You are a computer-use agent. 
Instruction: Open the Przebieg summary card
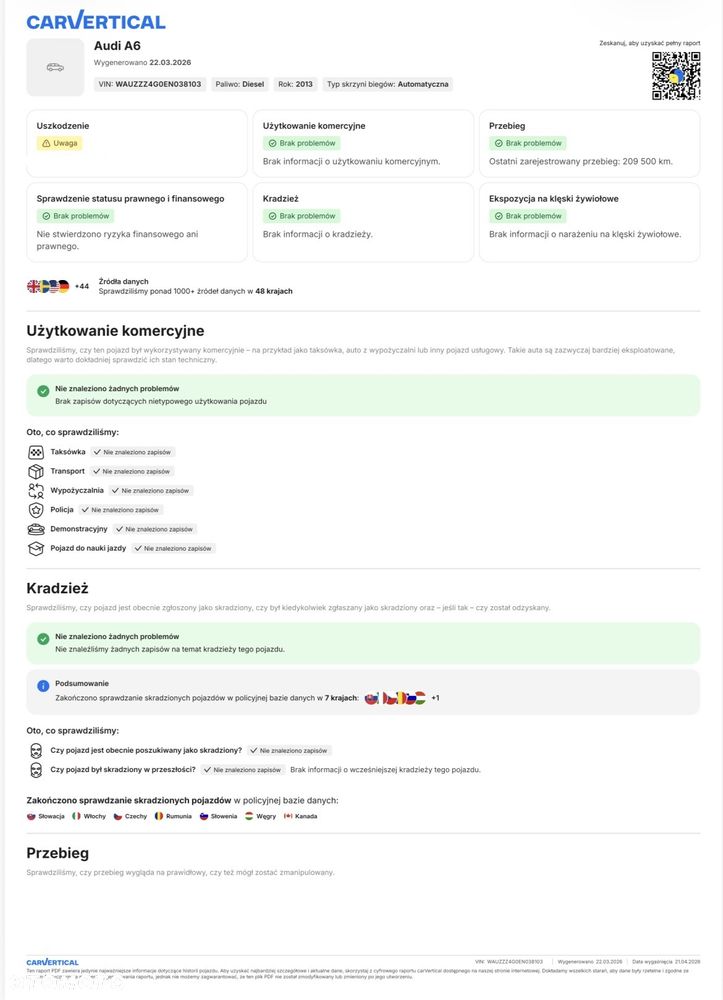coord(594,143)
